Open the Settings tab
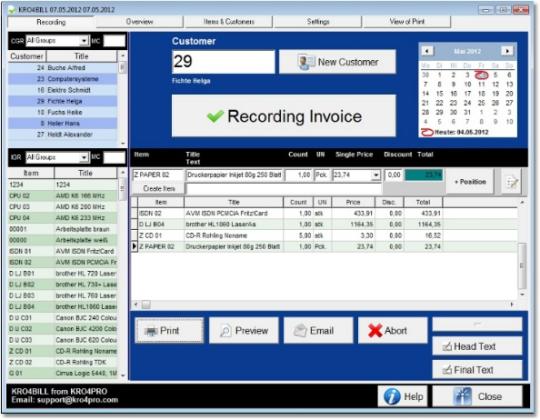 pyautogui.click(x=318, y=22)
